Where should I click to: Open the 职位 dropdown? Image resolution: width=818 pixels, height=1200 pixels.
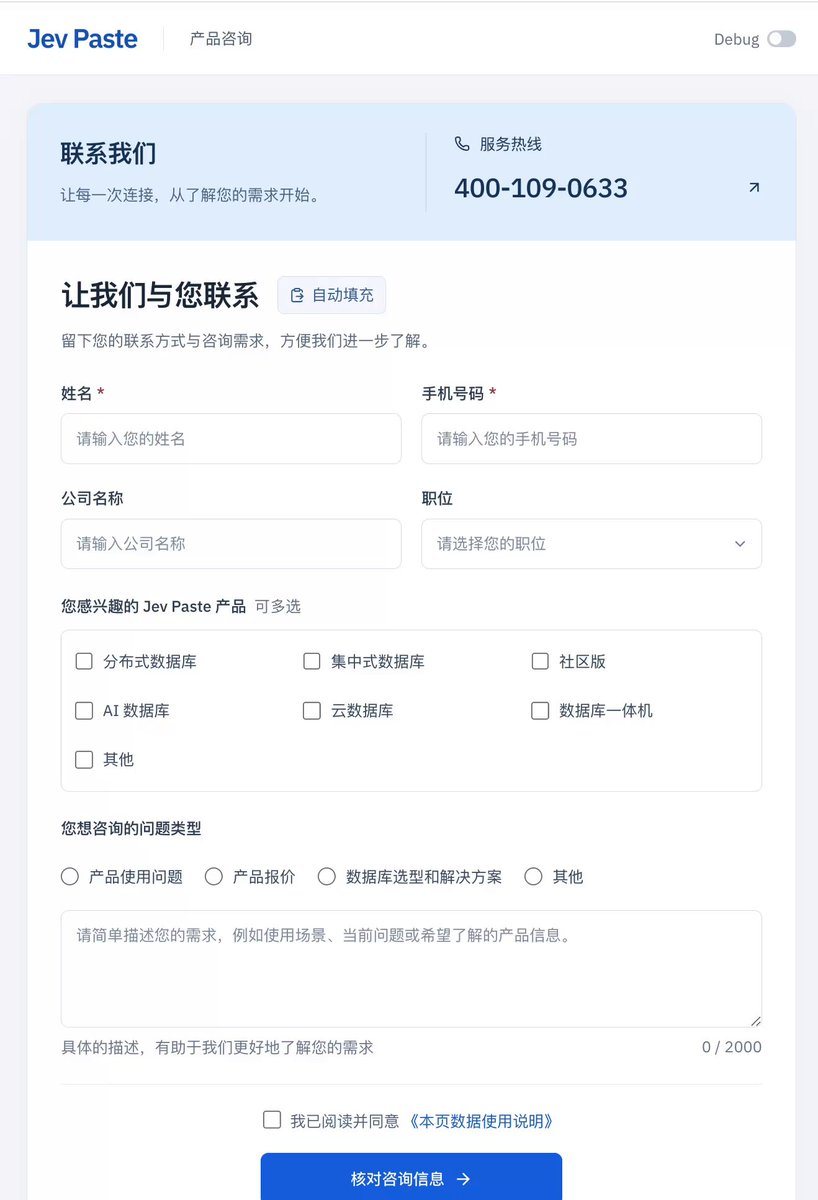click(x=591, y=544)
